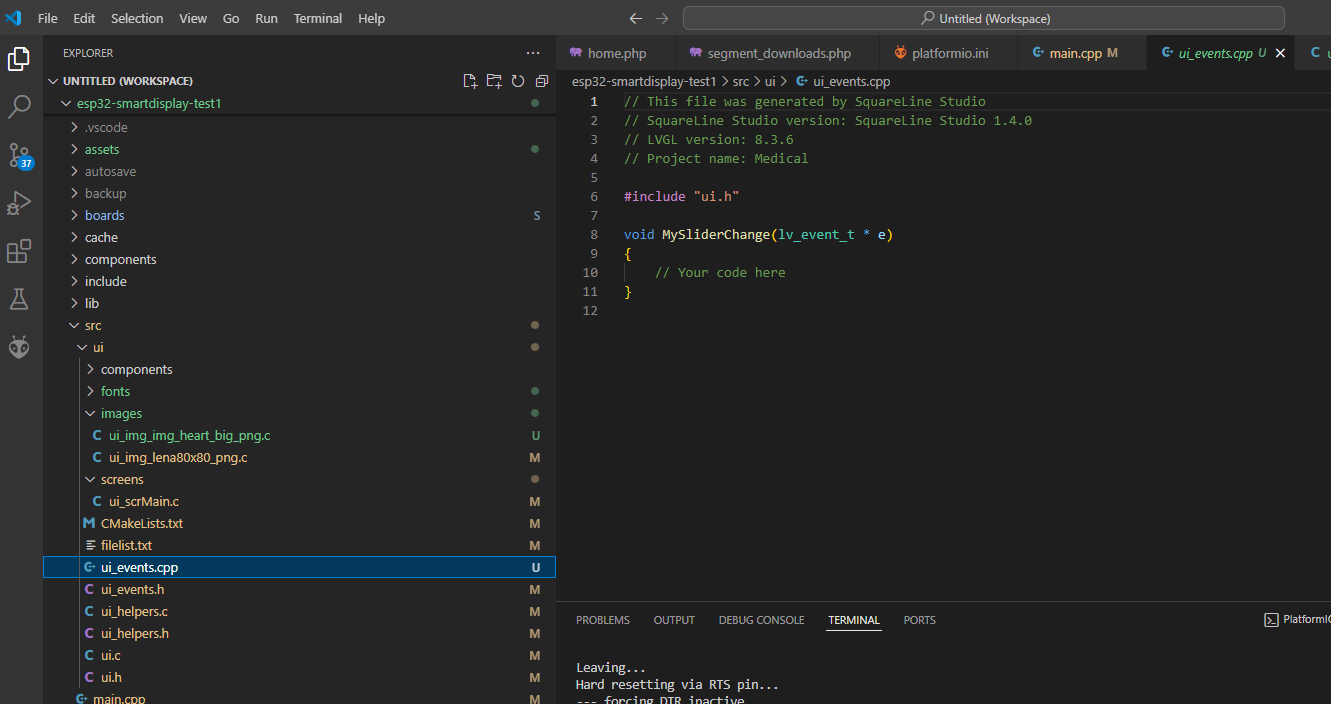The image size is (1331, 704).
Task: Open ui_helpers.c in the tree
Action: click(299, 611)
